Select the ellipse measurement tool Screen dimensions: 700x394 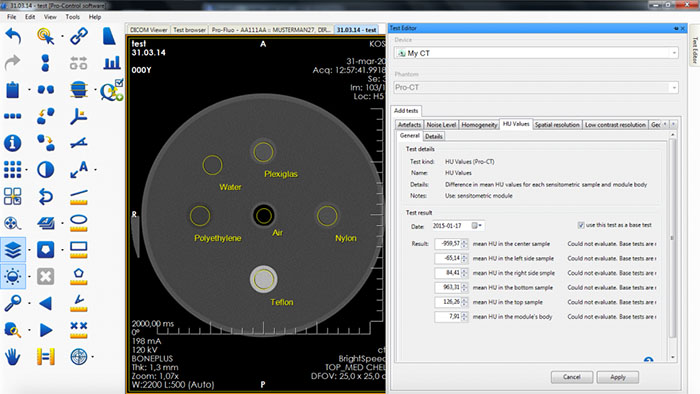79,223
